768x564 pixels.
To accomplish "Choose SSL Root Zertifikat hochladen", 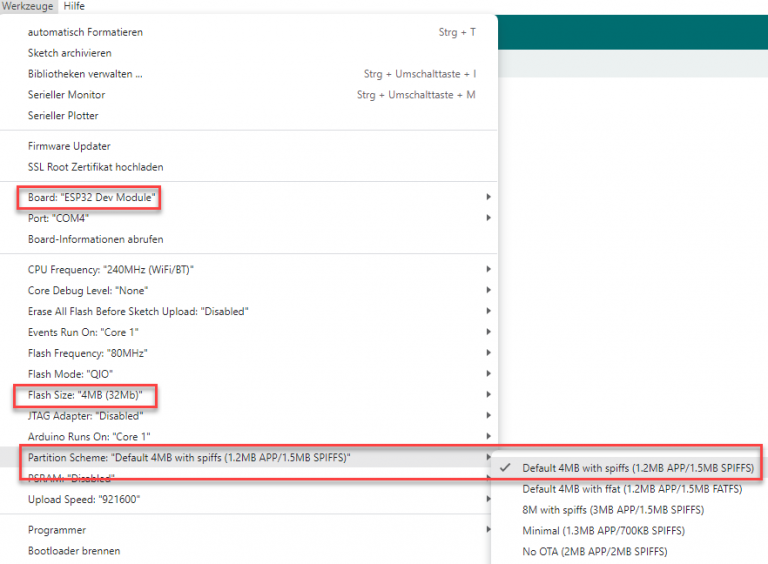I will pos(95,167).
